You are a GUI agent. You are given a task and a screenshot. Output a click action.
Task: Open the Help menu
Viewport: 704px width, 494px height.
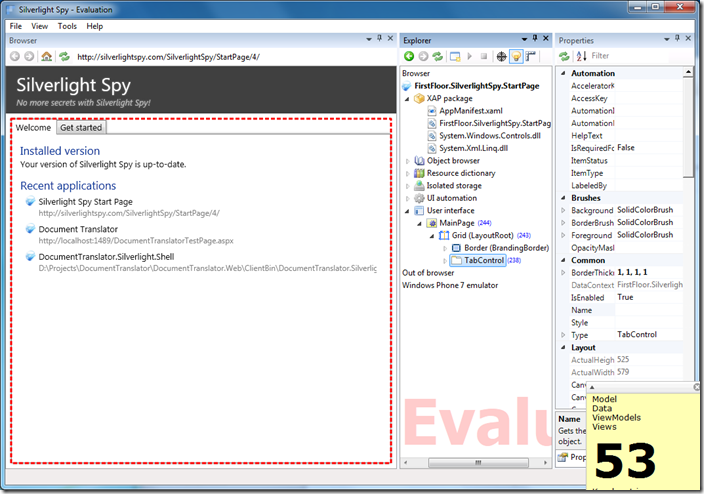point(95,26)
